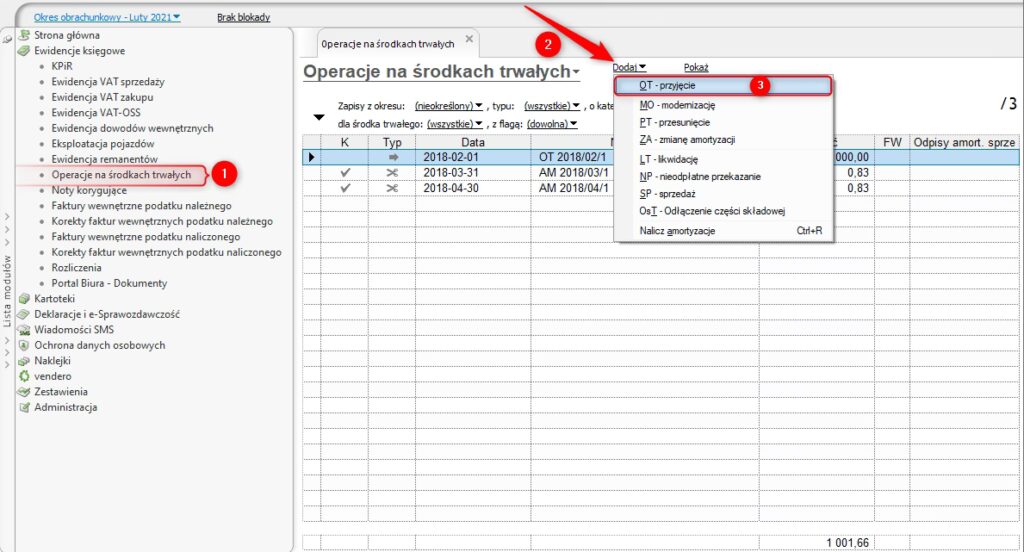
Task: Close the Operacje na środkach trwałych tab
Action: click(470, 39)
